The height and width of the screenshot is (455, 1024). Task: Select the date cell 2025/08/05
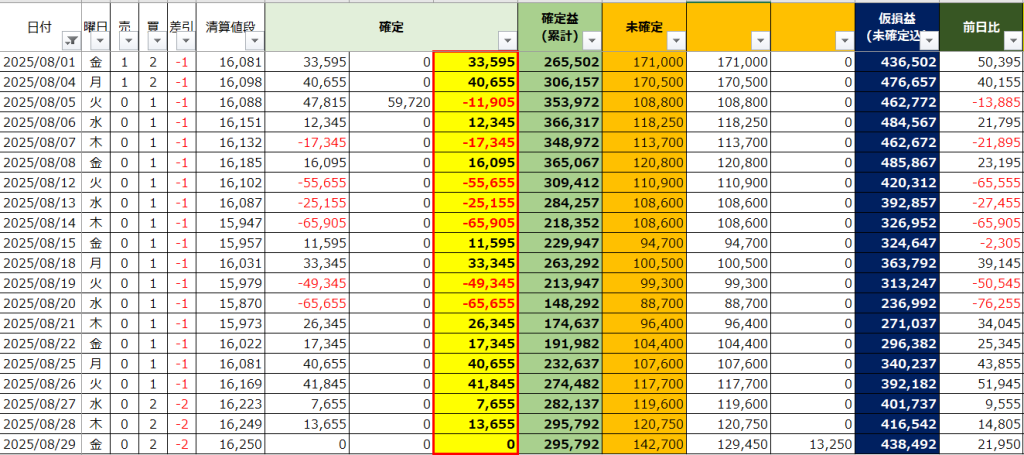(40, 103)
